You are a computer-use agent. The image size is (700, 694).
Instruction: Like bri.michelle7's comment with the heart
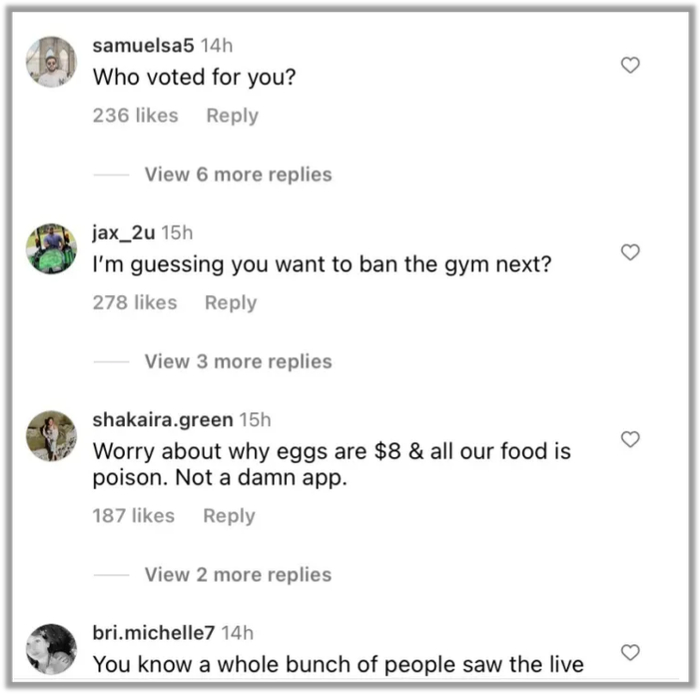click(630, 652)
